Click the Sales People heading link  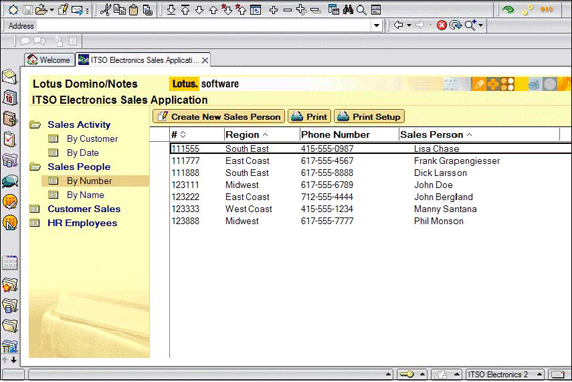tap(79, 167)
